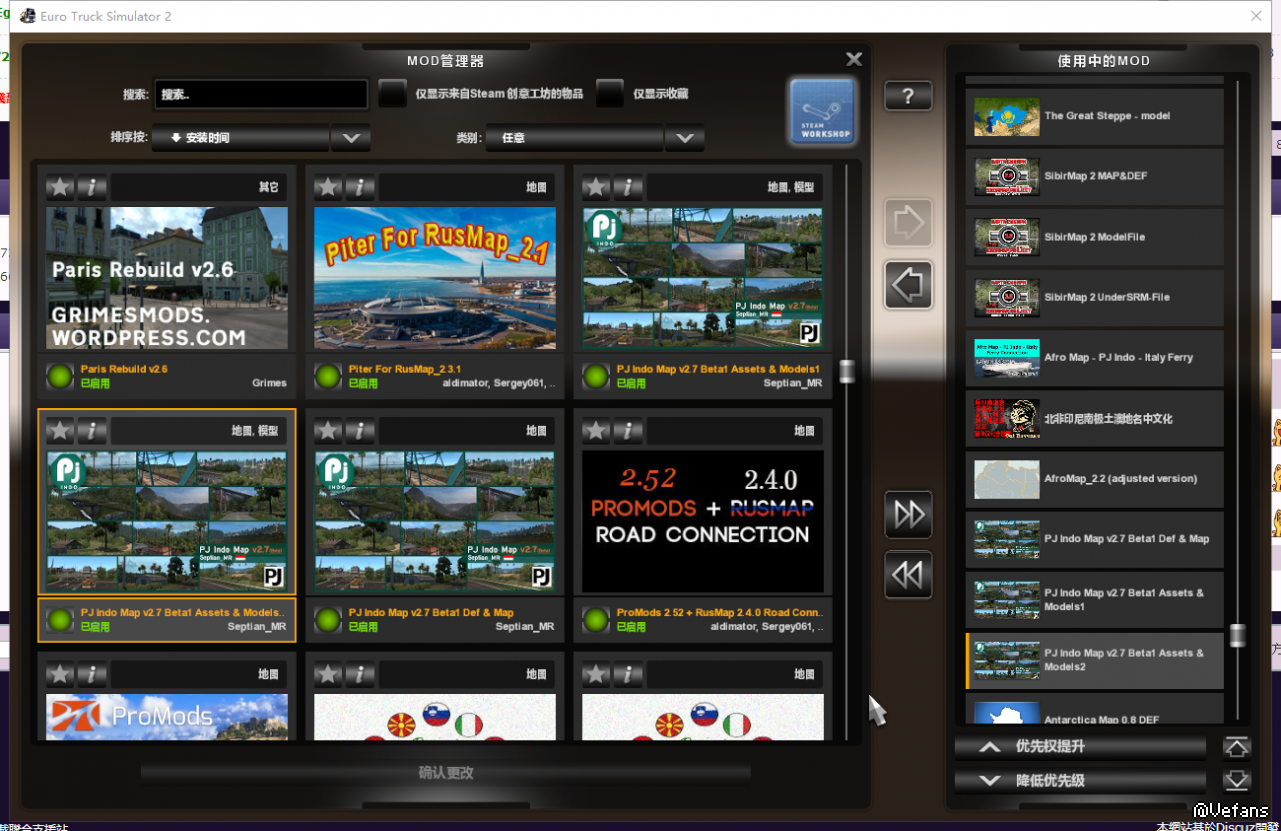Screen dimensions: 1281x831
Task: Click the 优先权提升 raise priority button
Action: point(1080,747)
